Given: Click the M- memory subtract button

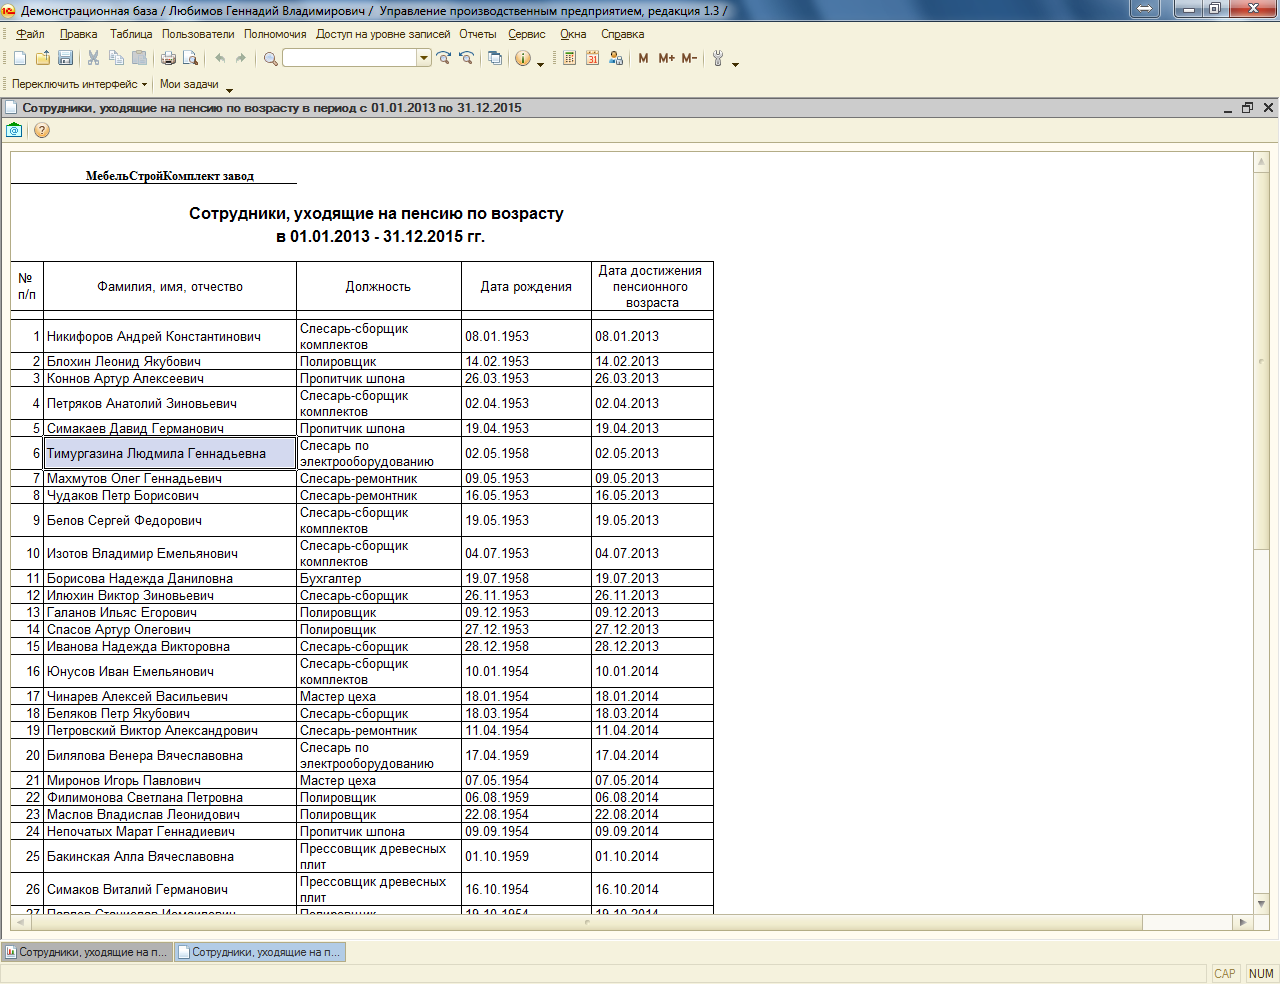Looking at the screenshot, I should pos(689,59).
